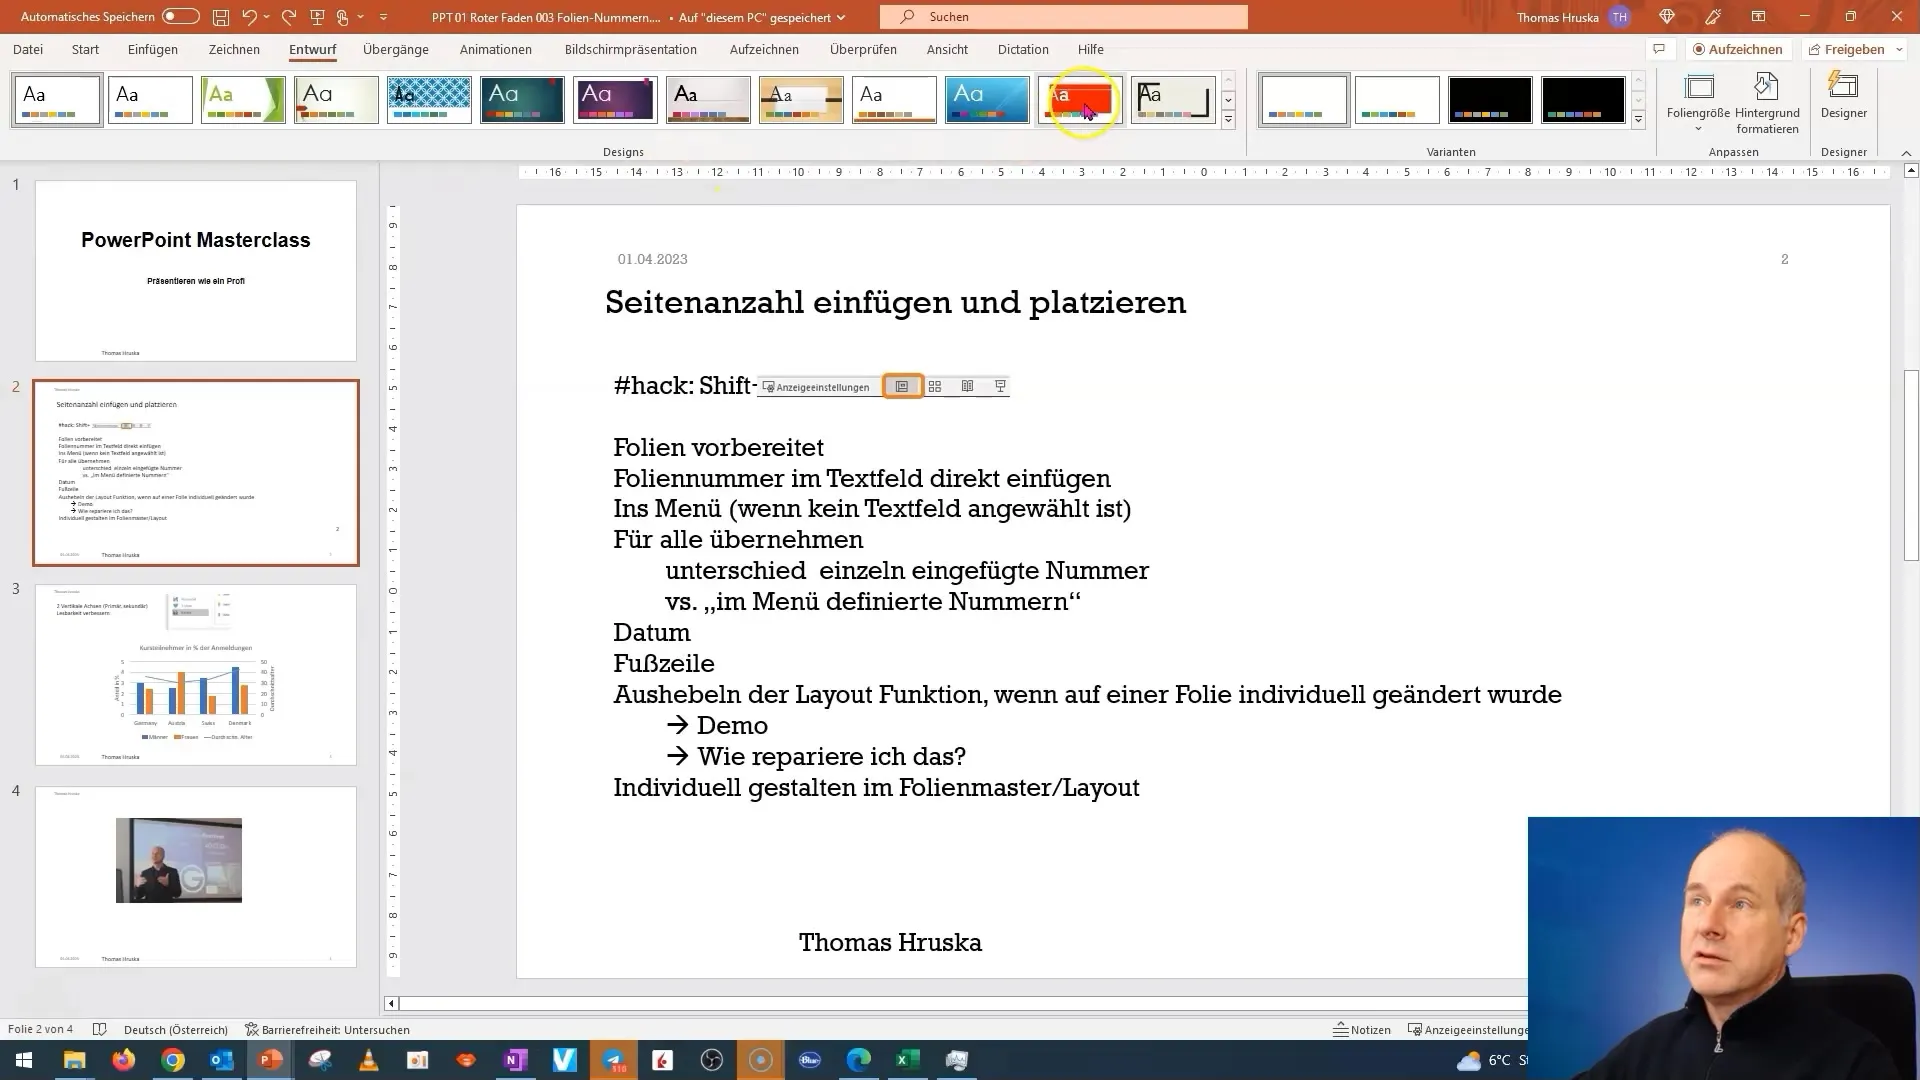Expand the Übergänge ribbon tab
Image resolution: width=1920 pixels, height=1080 pixels.
click(394, 49)
